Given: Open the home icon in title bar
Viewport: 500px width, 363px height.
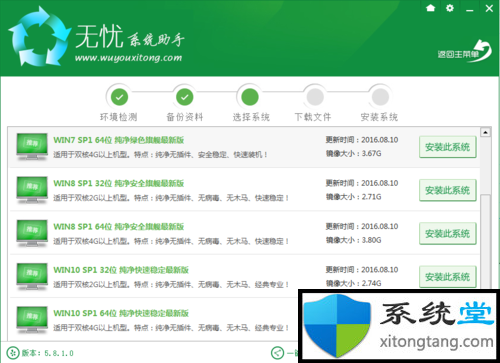Looking at the screenshot, I should tap(431, 8).
